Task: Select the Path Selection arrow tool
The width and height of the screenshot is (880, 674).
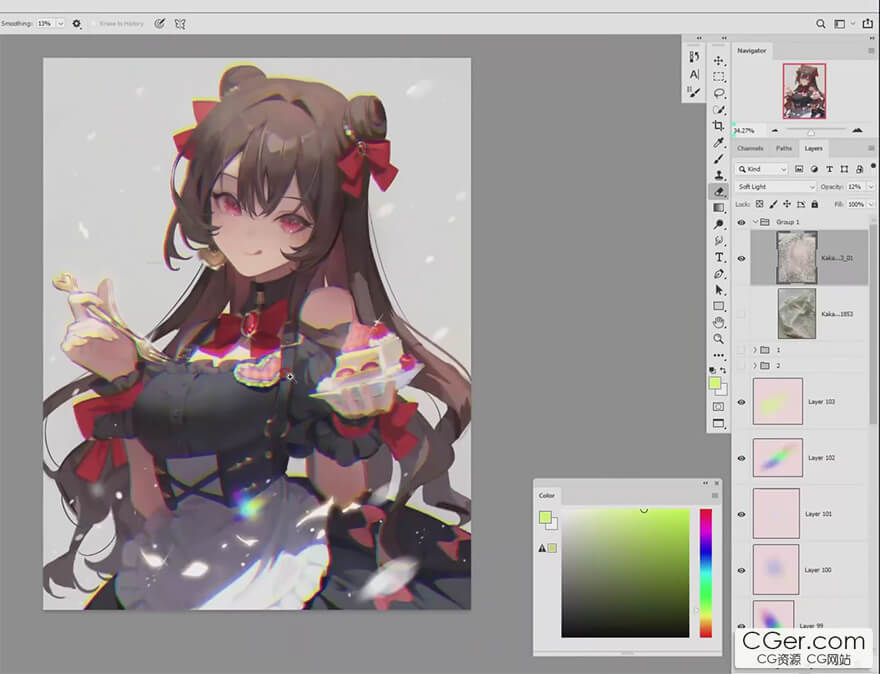Action: point(718,290)
